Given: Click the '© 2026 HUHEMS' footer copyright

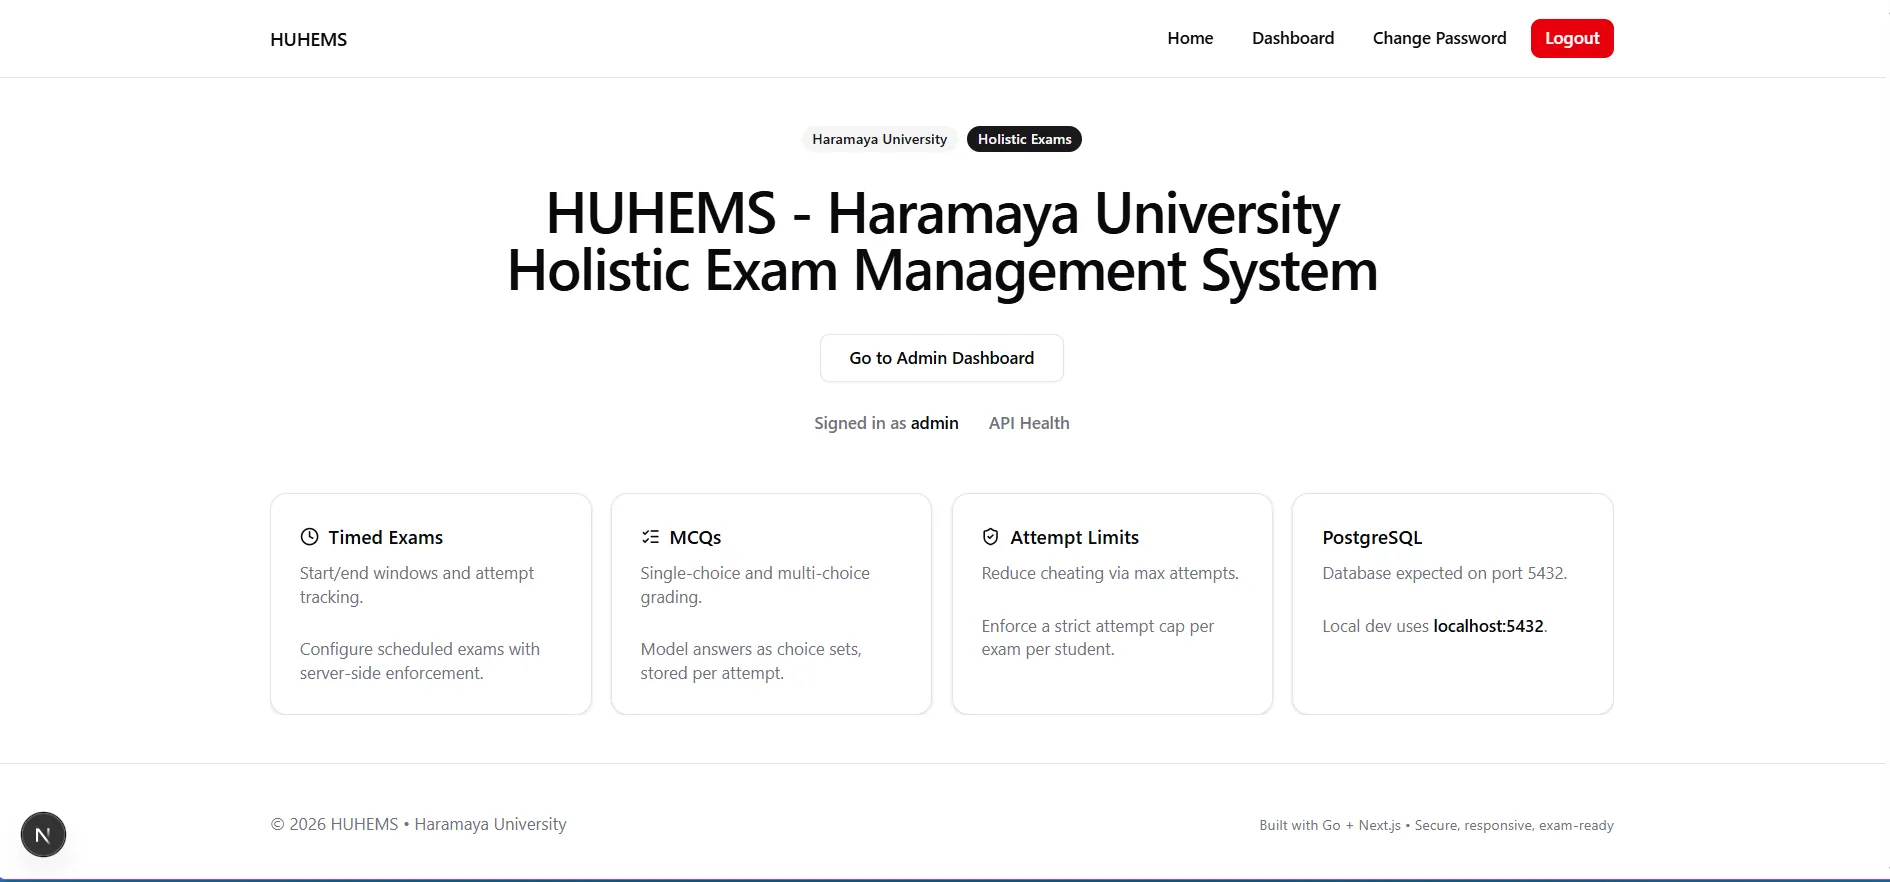Looking at the screenshot, I should coord(334,824).
